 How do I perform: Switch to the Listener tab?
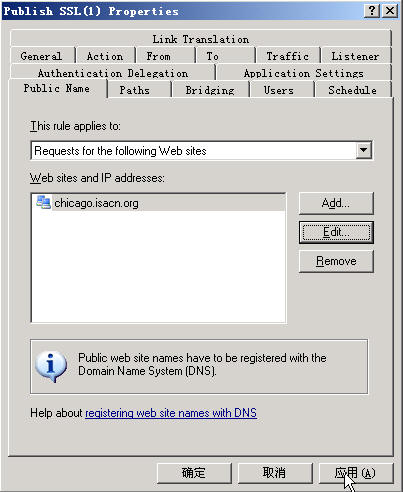coord(355,56)
